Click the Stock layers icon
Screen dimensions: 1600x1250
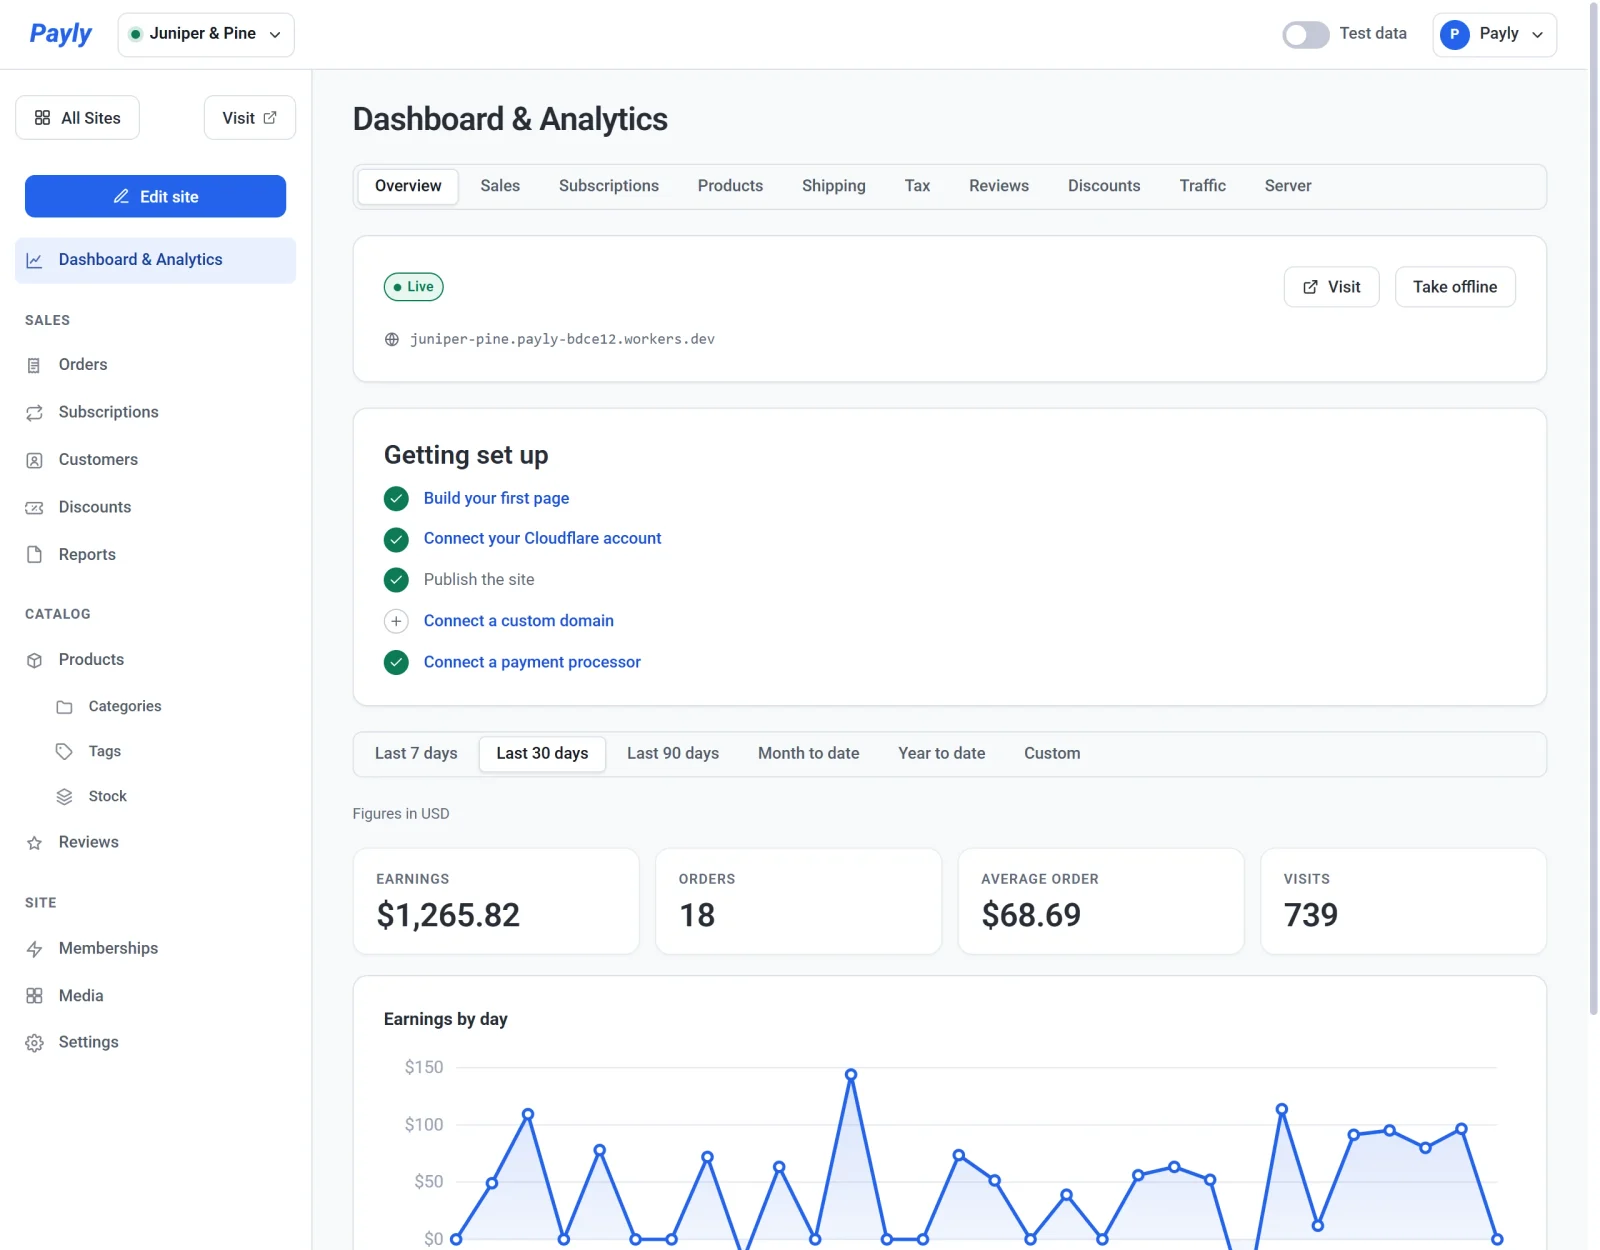[x=64, y=796]
